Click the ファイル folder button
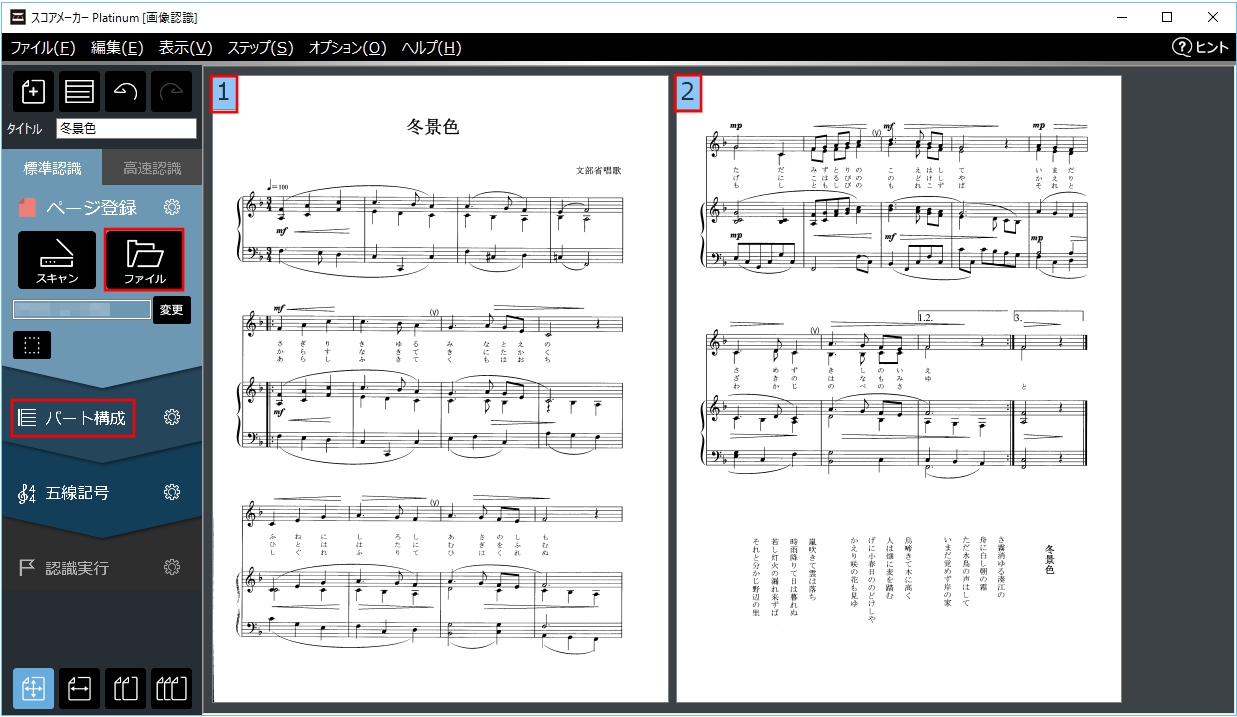 click(x=144, y=260)
